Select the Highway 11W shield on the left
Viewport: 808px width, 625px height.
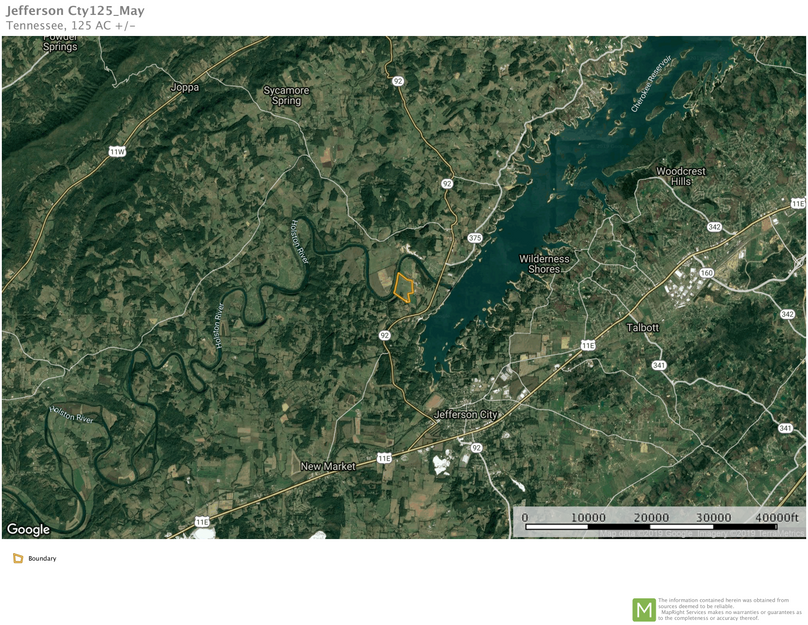point(117,152)
